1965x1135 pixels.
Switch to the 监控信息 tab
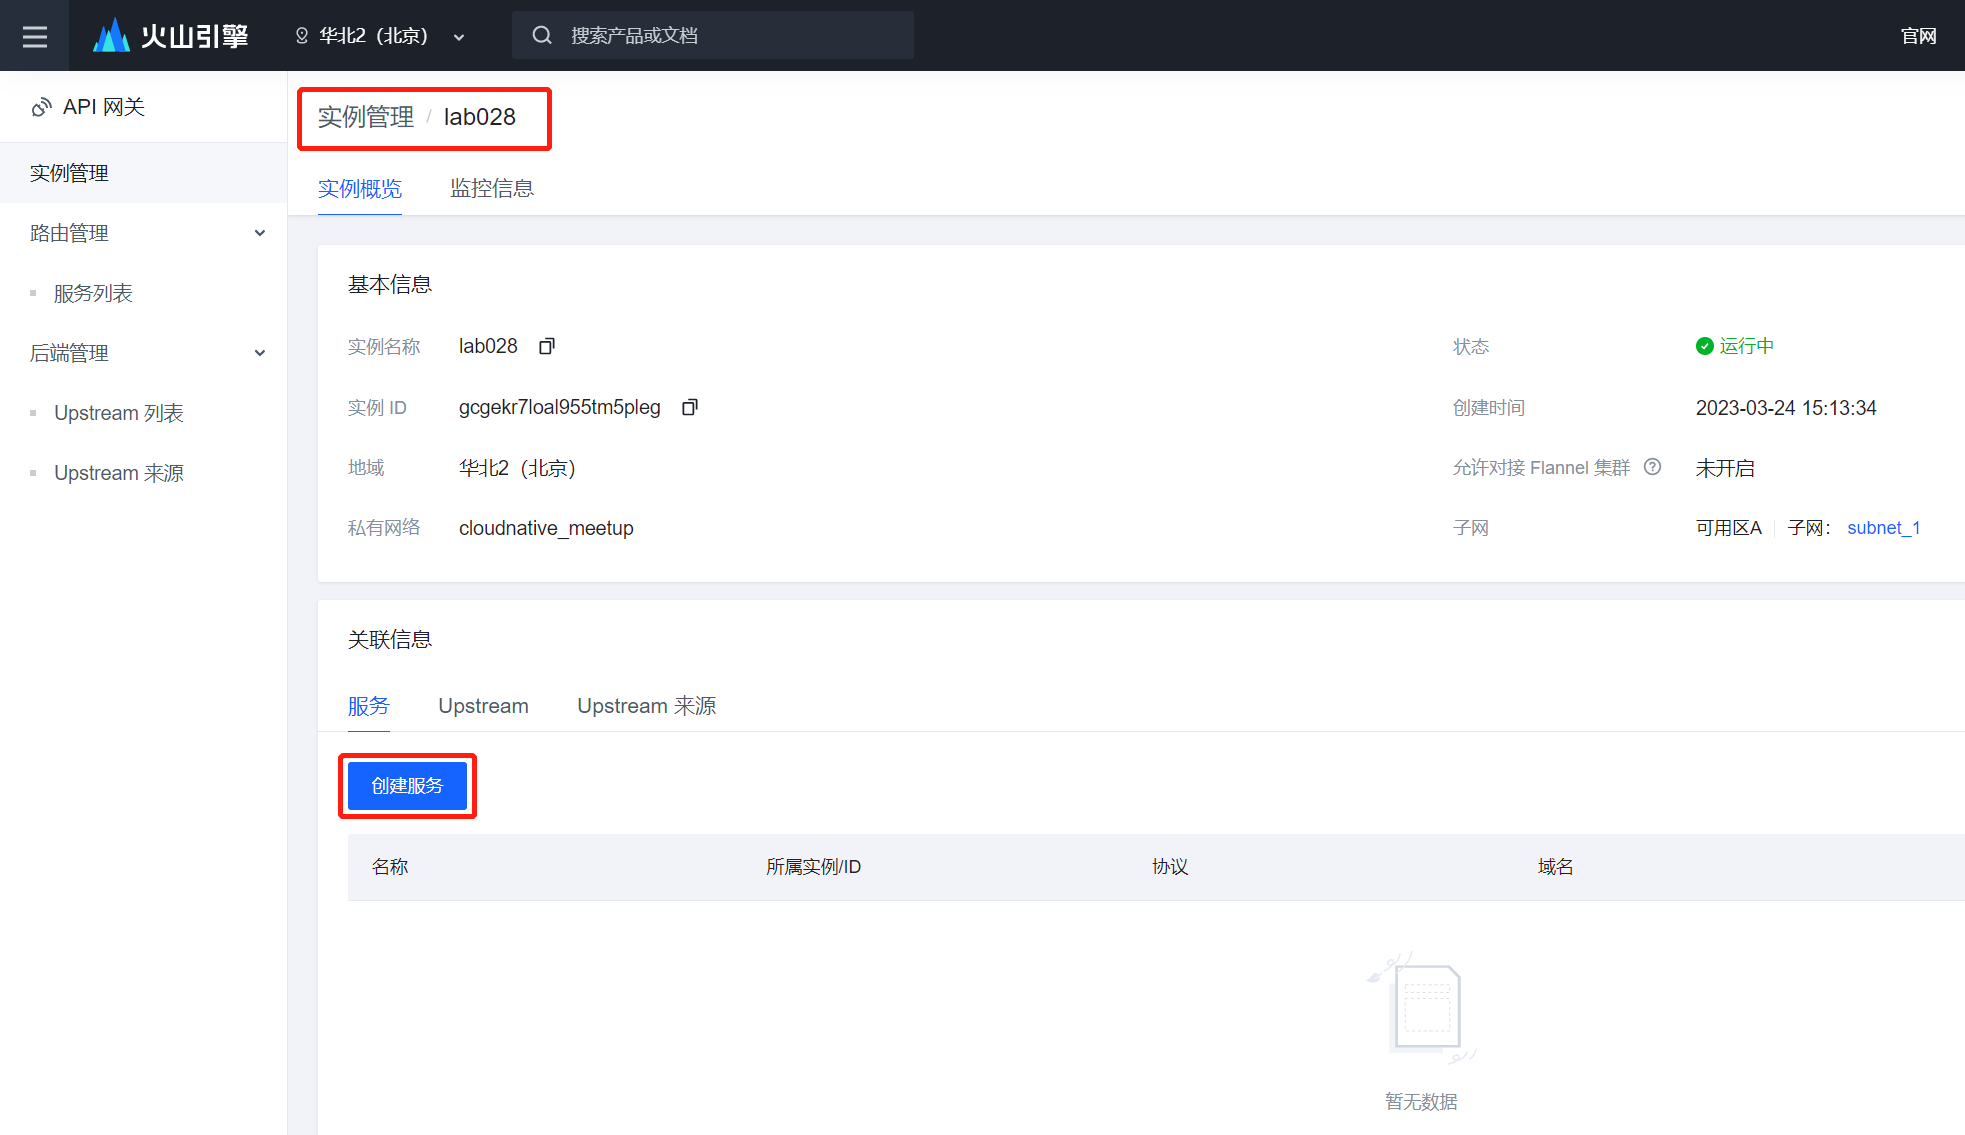491,188
